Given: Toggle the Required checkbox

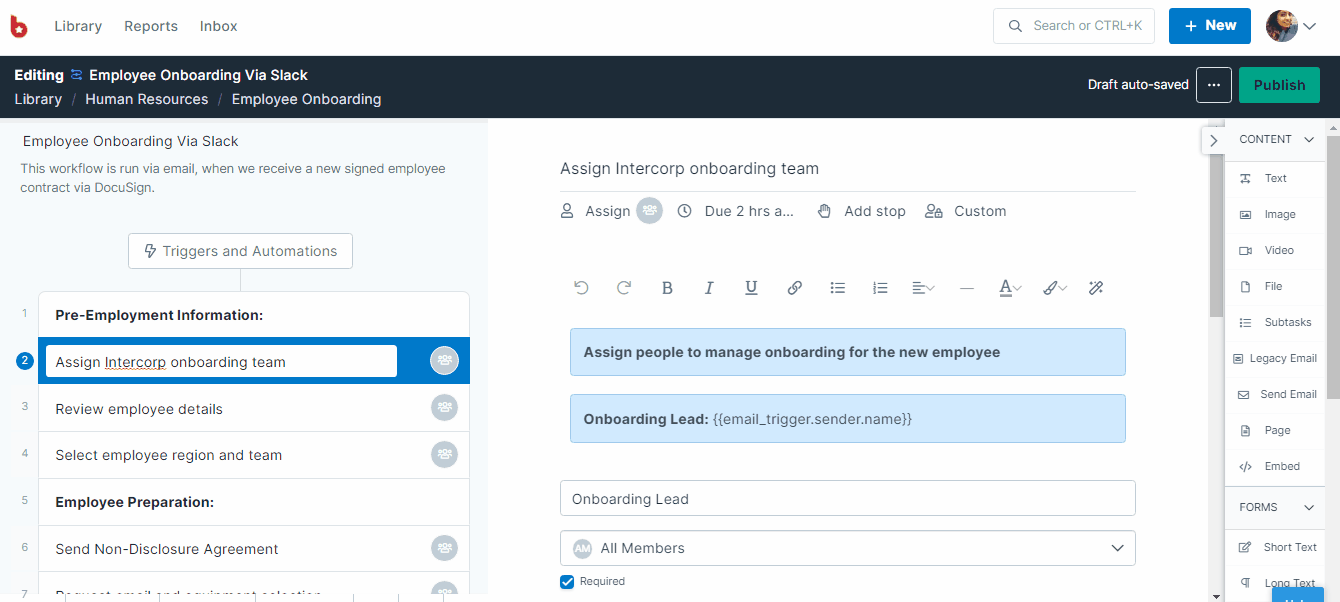Looking at the screenshot, I should pyautogui.click(x=567, y=582).
